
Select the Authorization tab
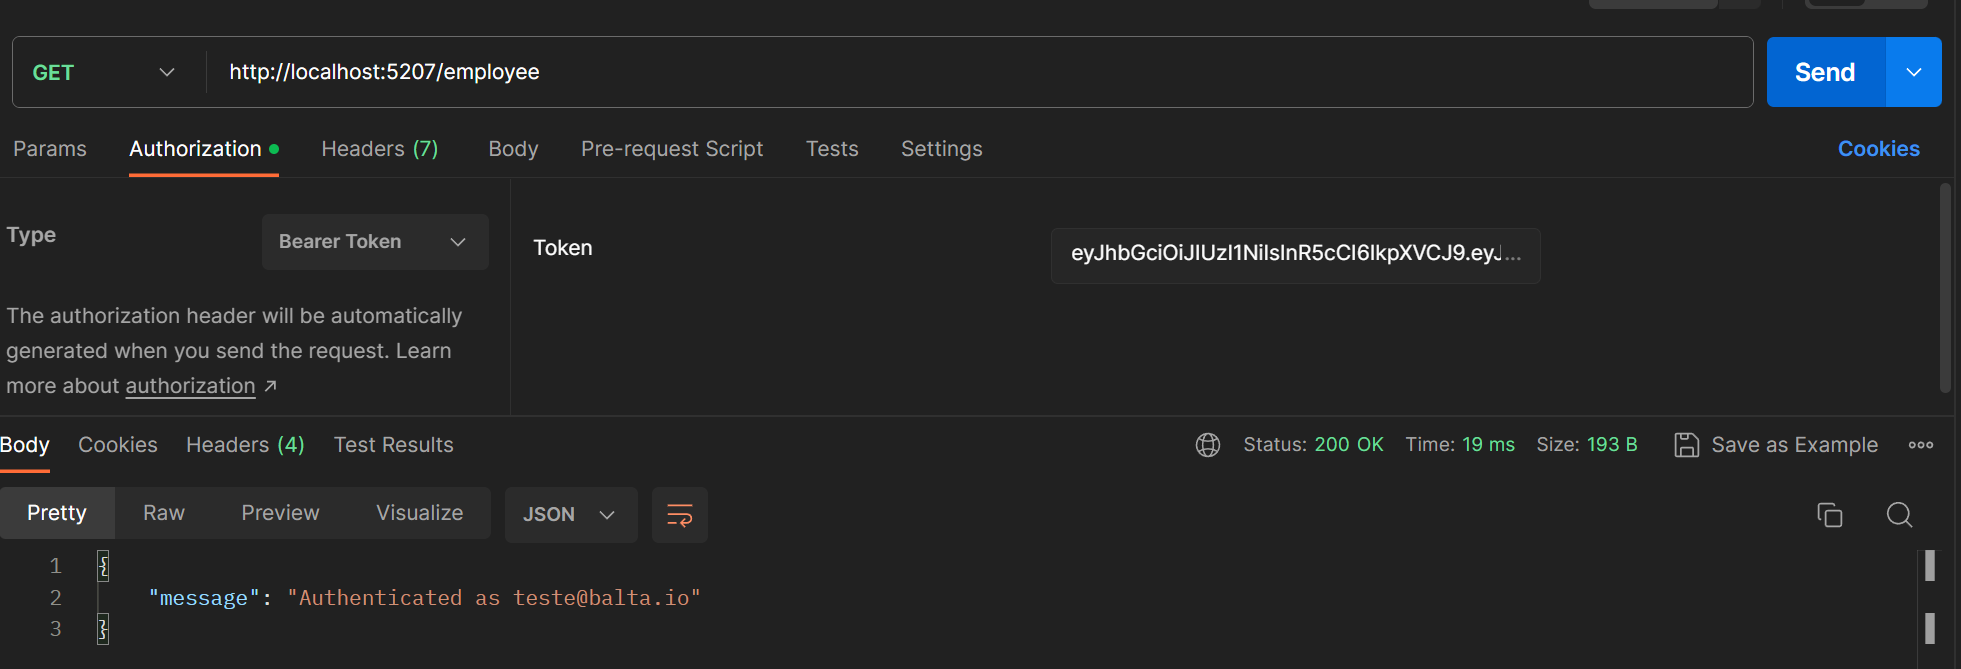pyautogui.click(x=204, y=149)
